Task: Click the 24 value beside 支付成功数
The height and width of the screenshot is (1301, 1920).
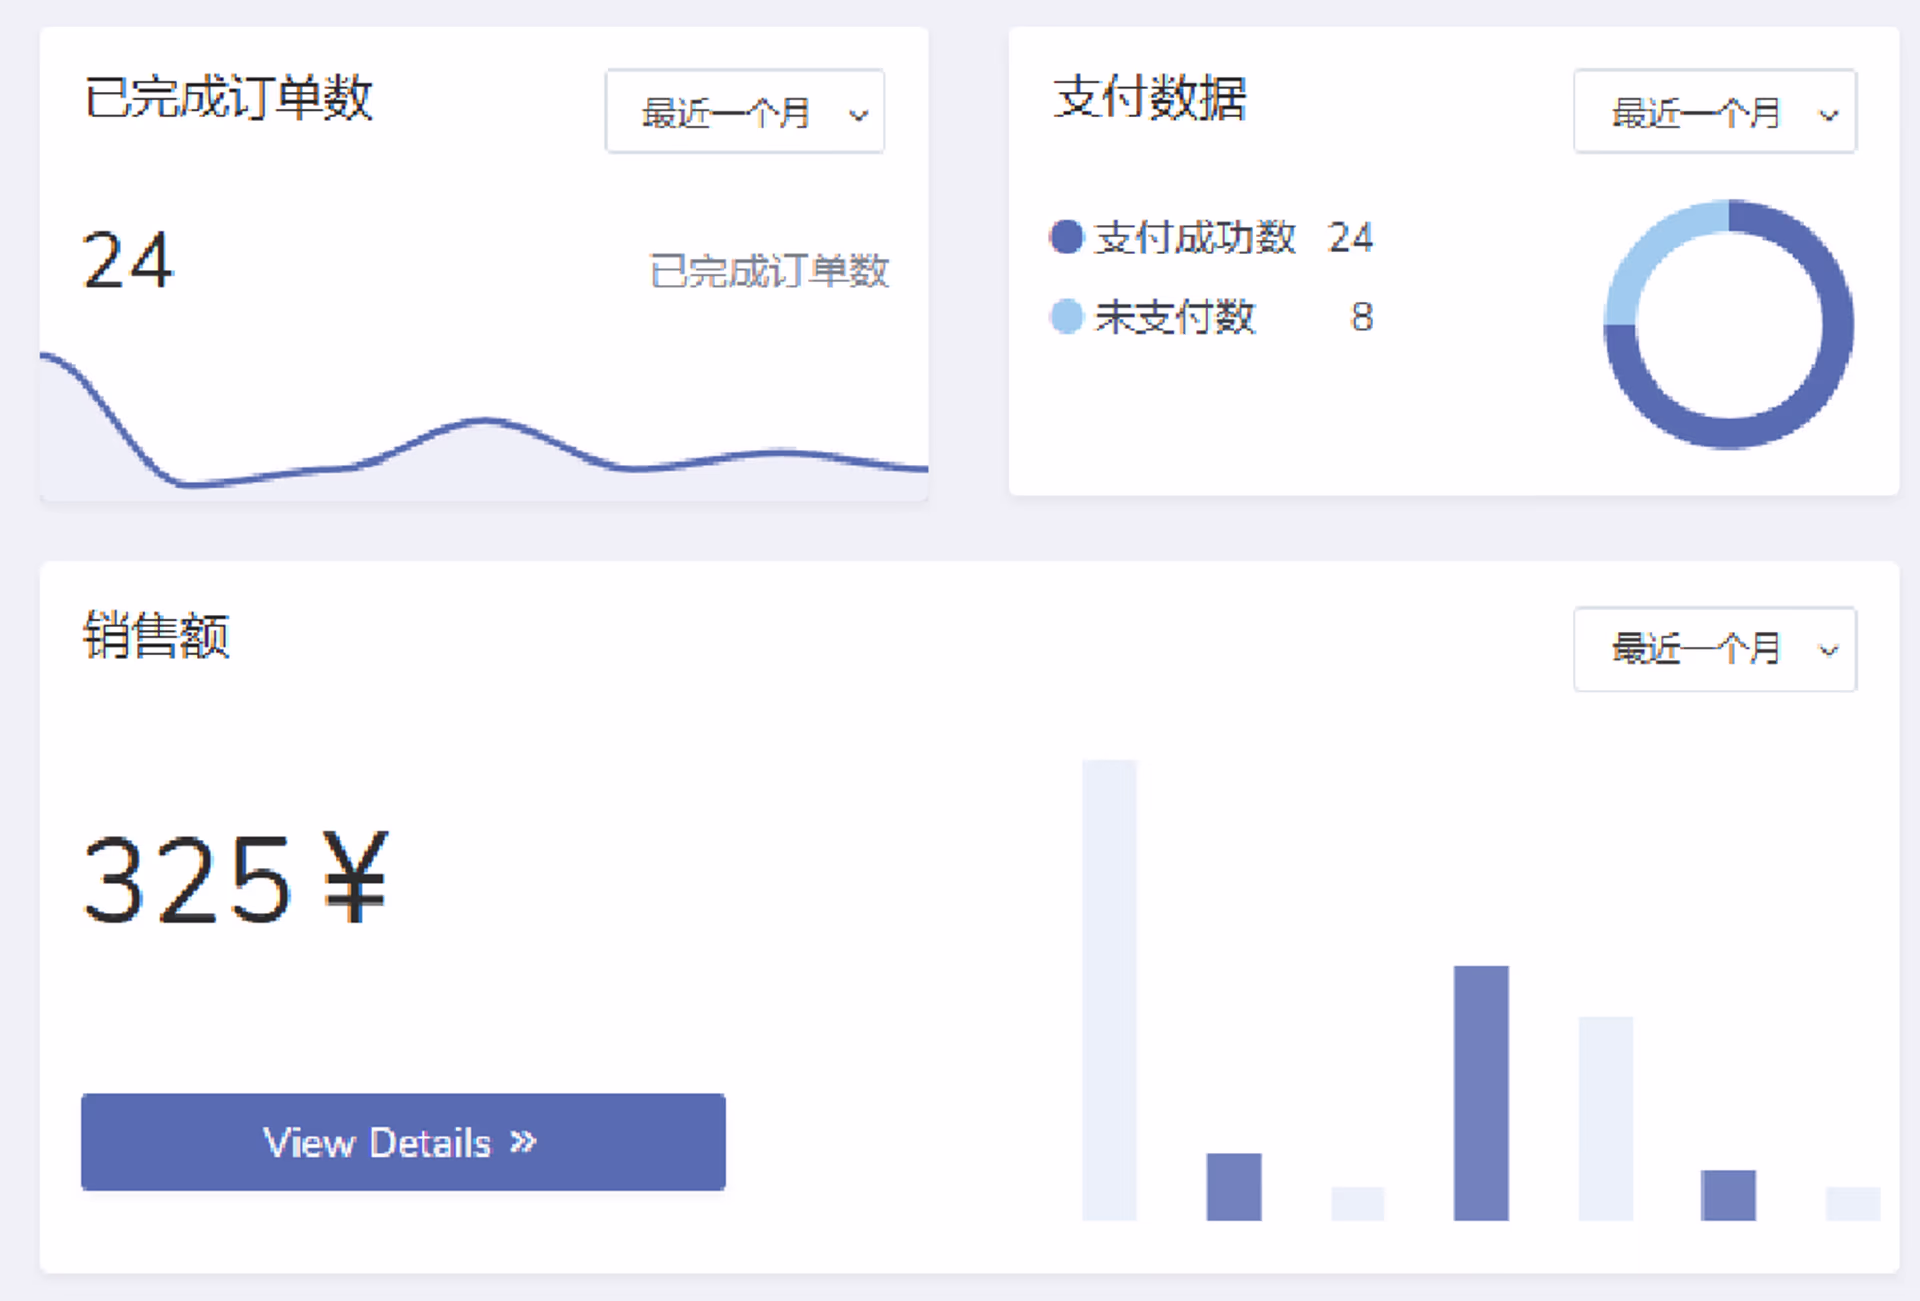Action: pyautogui.click(x=1350, y=237)
